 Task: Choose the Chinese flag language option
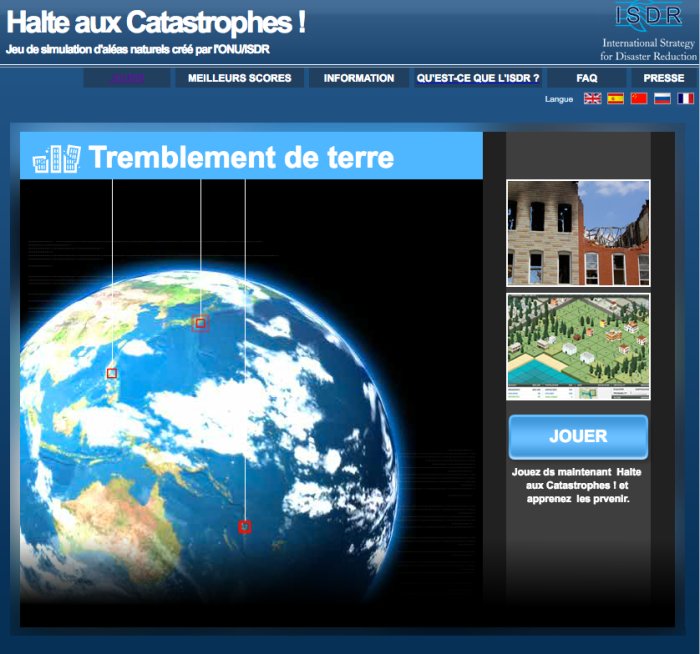pos(639,99)
